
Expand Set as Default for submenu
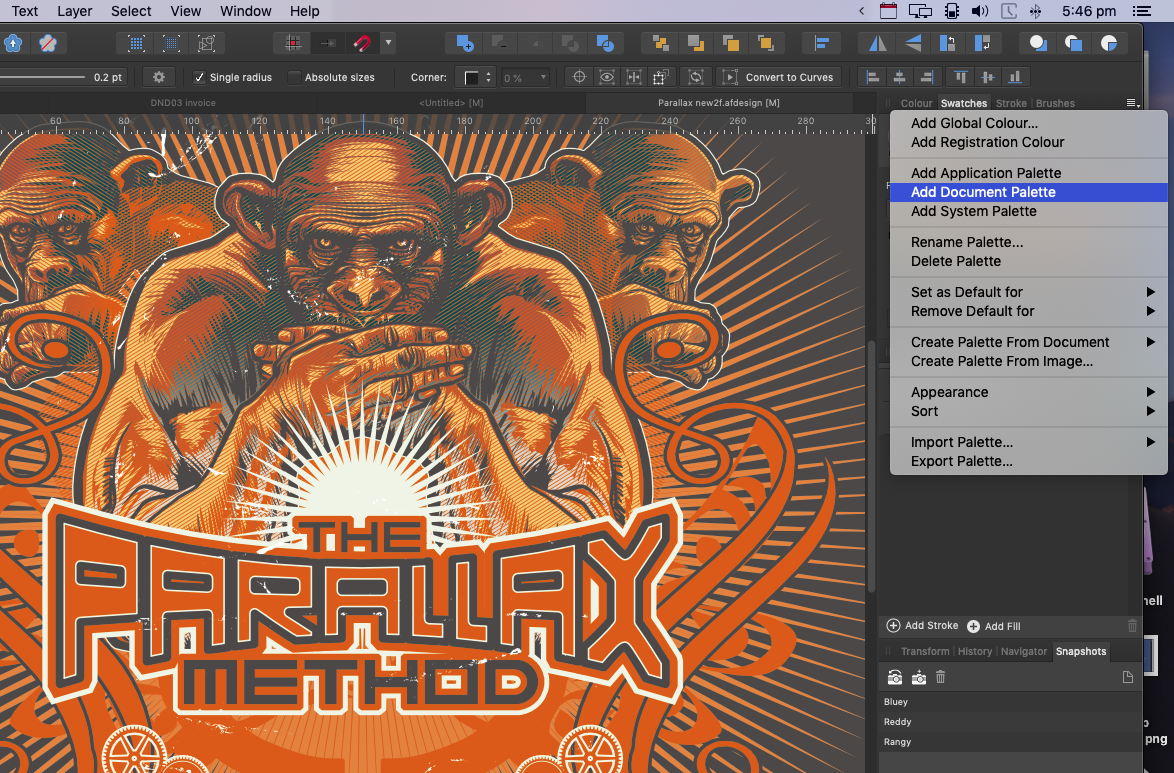[x=1029, y=292]
